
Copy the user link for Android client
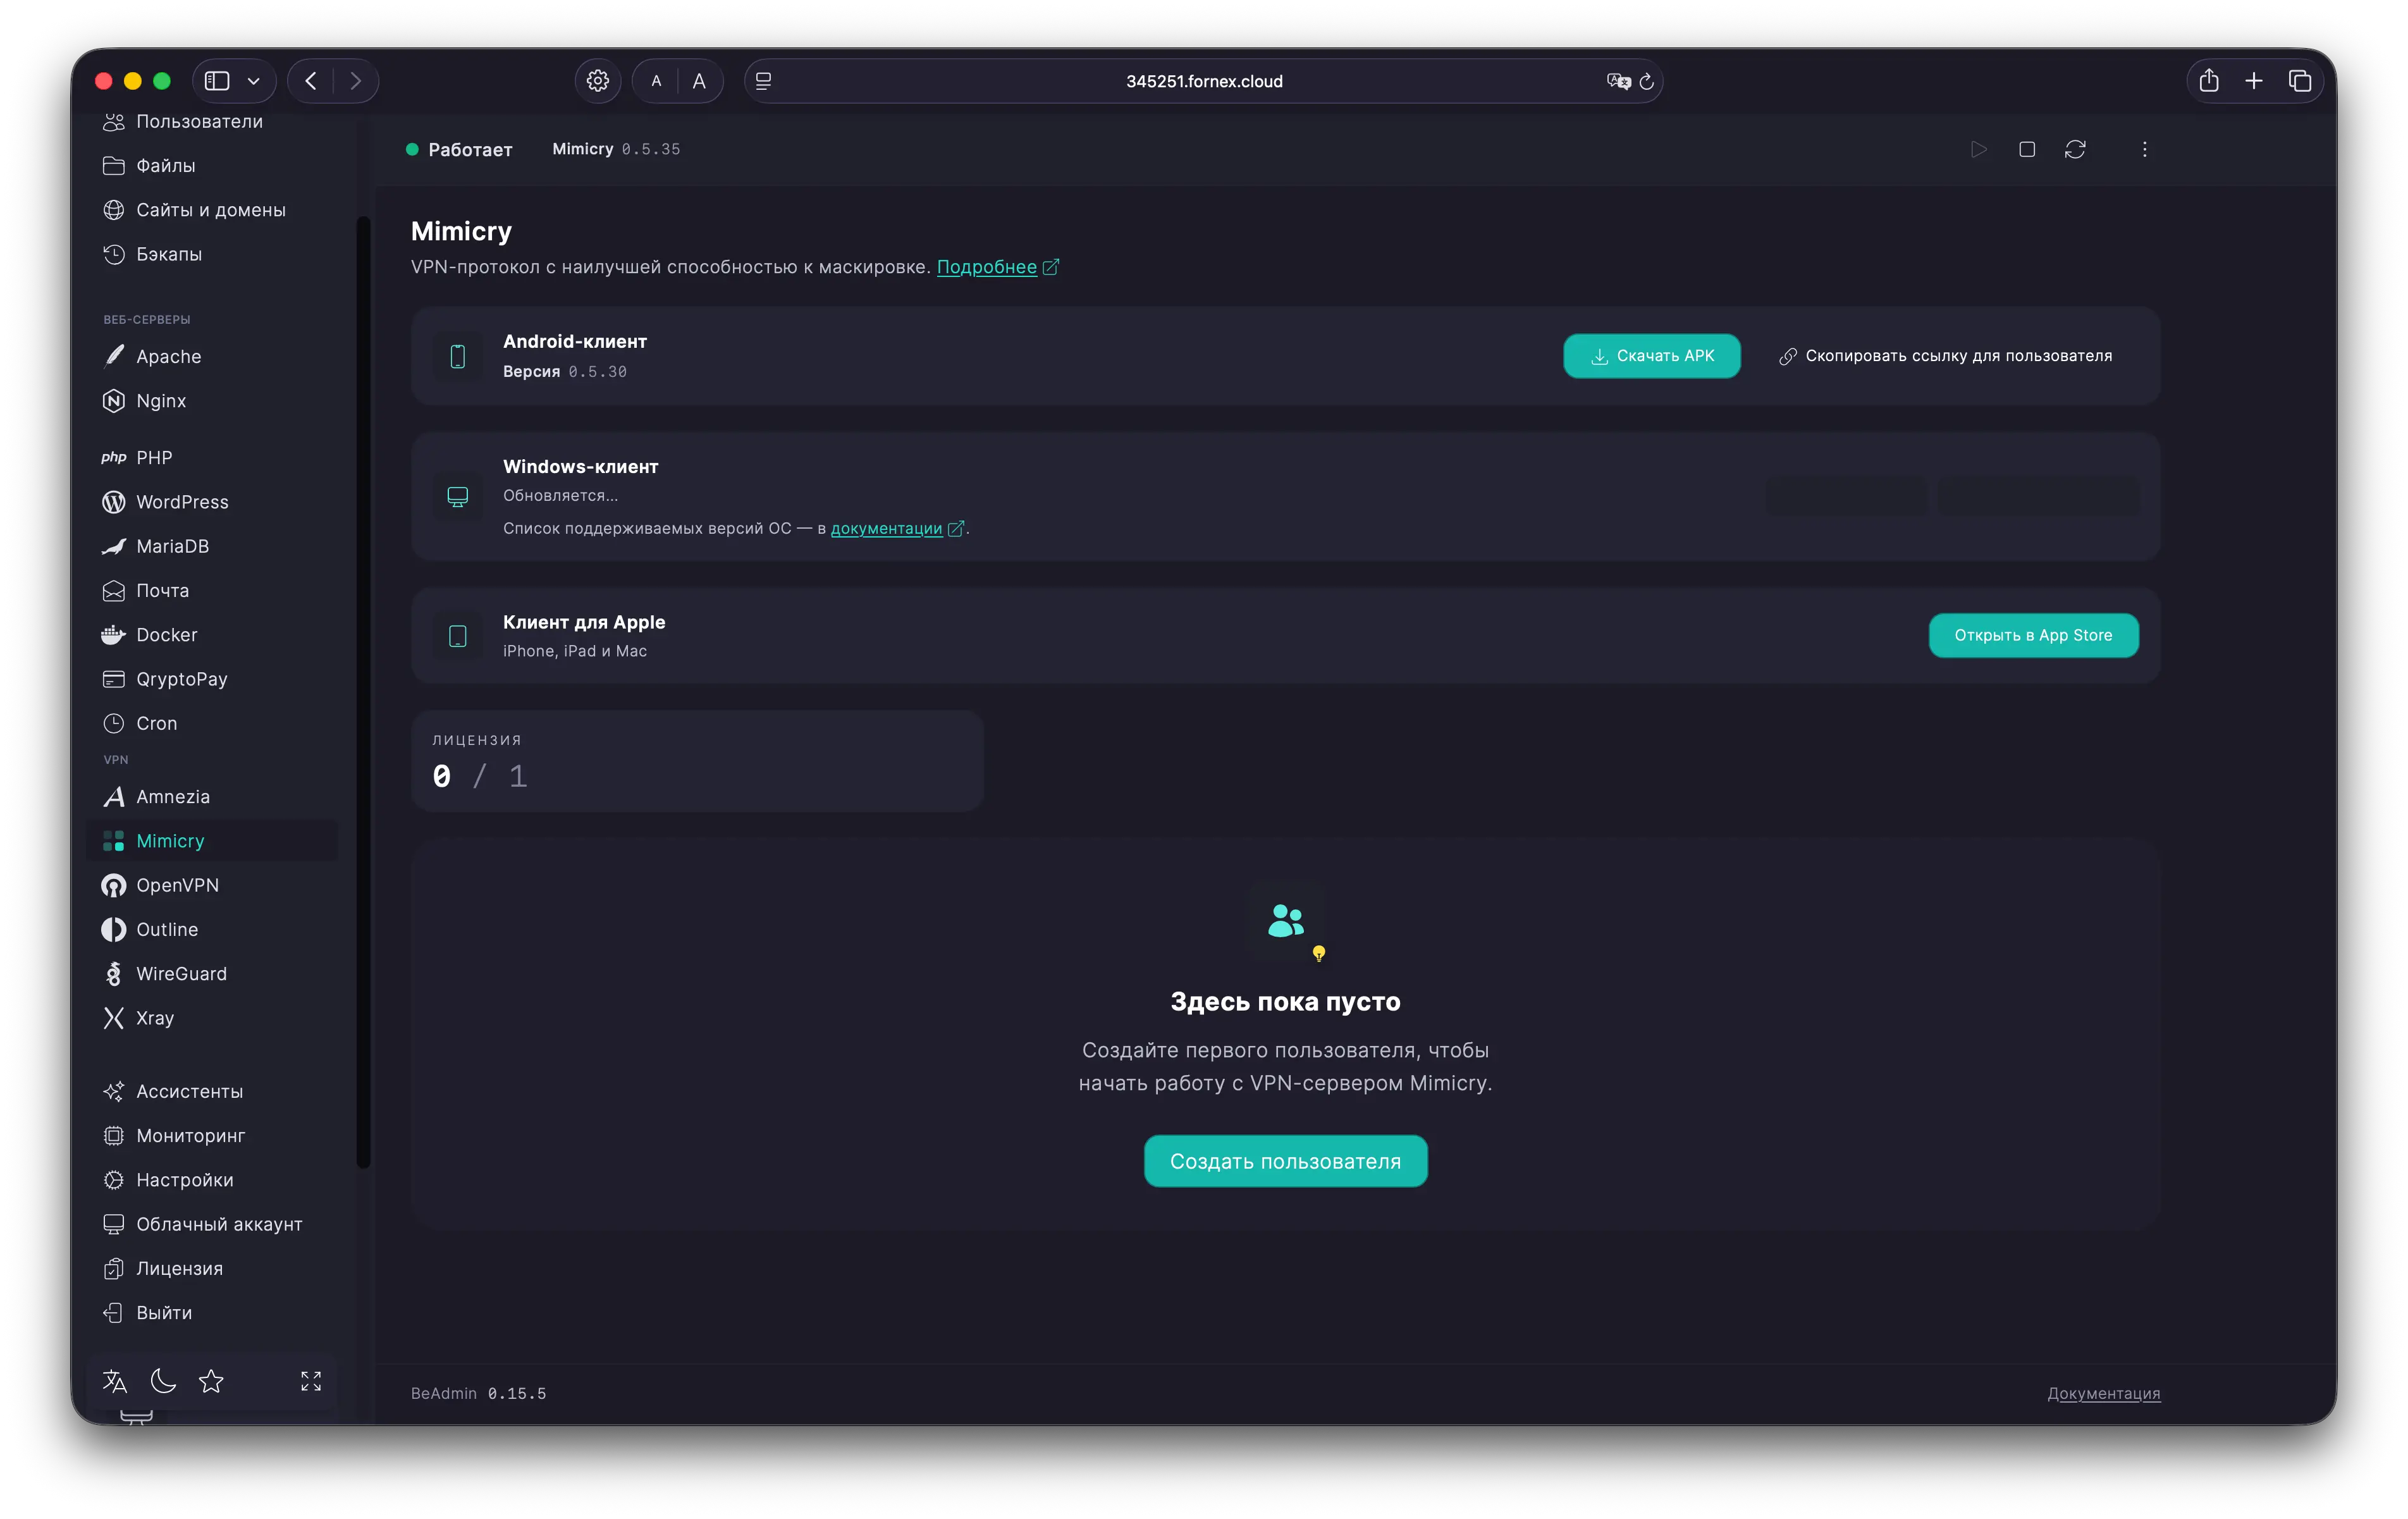[1945, 355]
